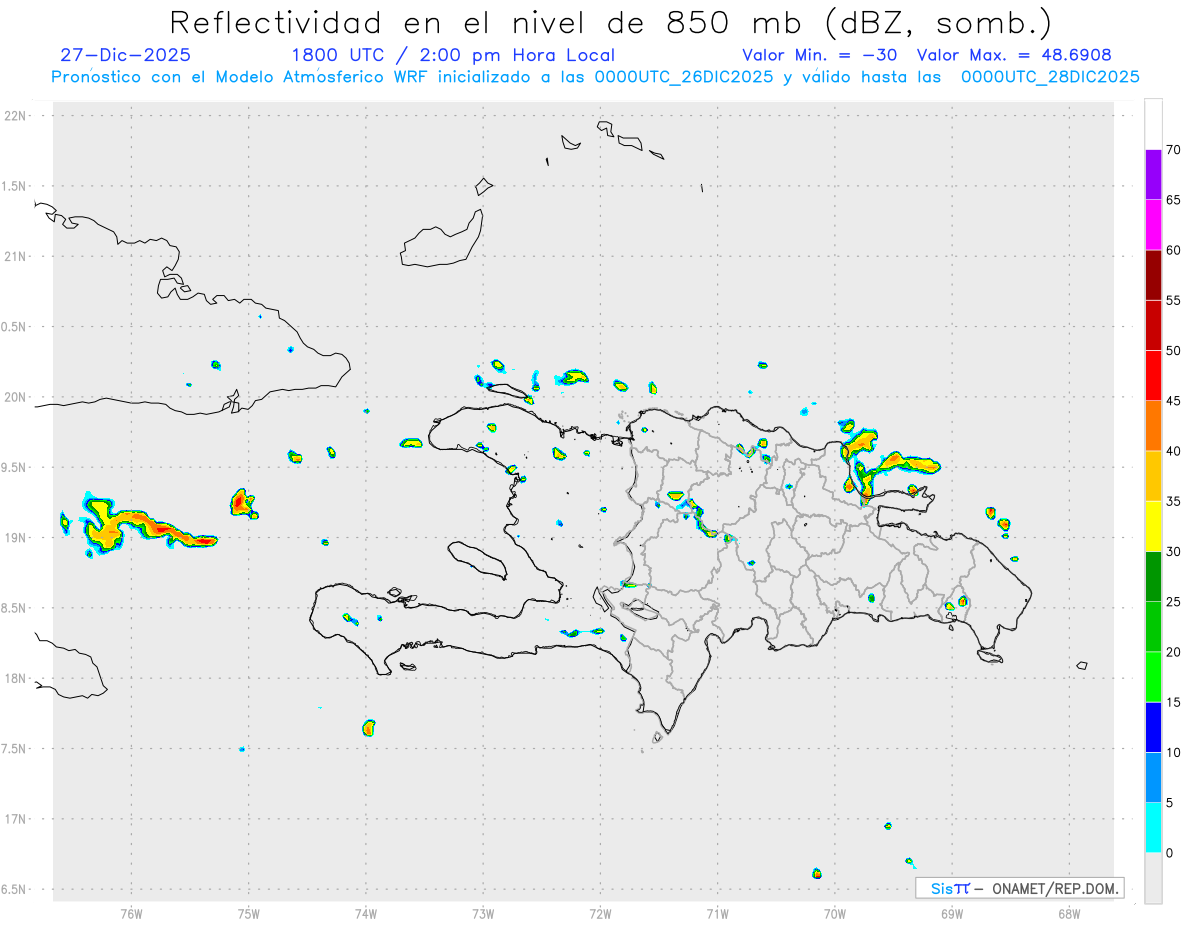This screenshot has width=1200, height=927.
Task: Click the color bar label "45"
Action: (x=1173, y=401)
